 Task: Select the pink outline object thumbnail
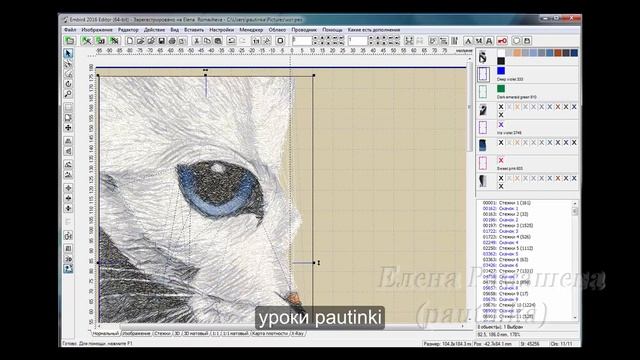click(483, 163)
